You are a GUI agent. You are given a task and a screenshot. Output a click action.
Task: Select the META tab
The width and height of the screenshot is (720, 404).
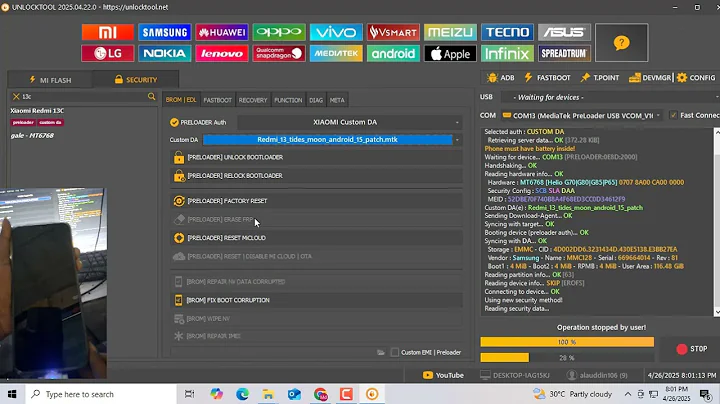[x=337, y=100]
